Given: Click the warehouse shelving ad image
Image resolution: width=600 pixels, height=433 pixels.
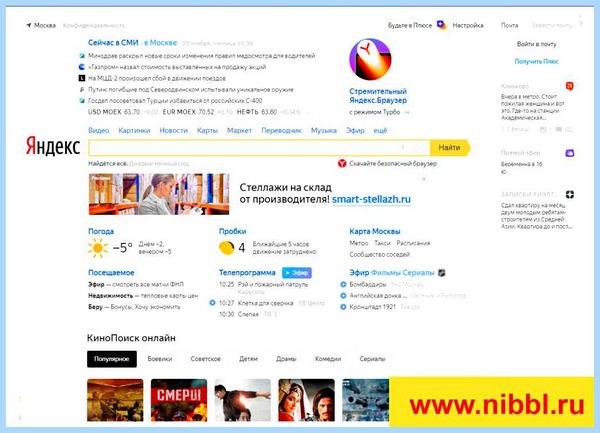Looking at the screenshot, I should coord(159,194).
